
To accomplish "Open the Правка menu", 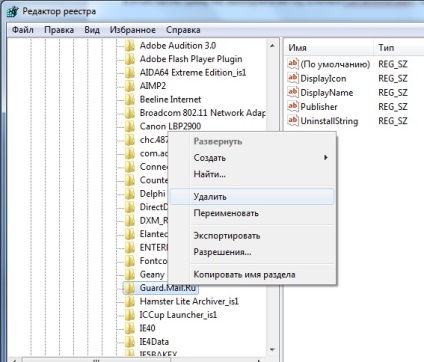I will tap(59, 30).
